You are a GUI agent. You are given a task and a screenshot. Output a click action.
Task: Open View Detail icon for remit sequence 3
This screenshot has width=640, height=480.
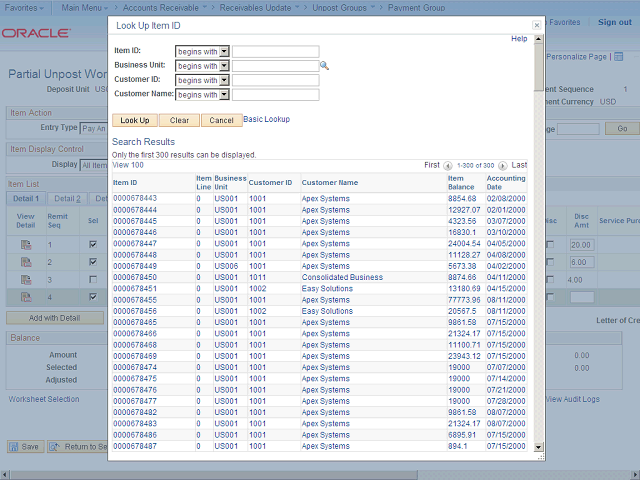(26, 279)
